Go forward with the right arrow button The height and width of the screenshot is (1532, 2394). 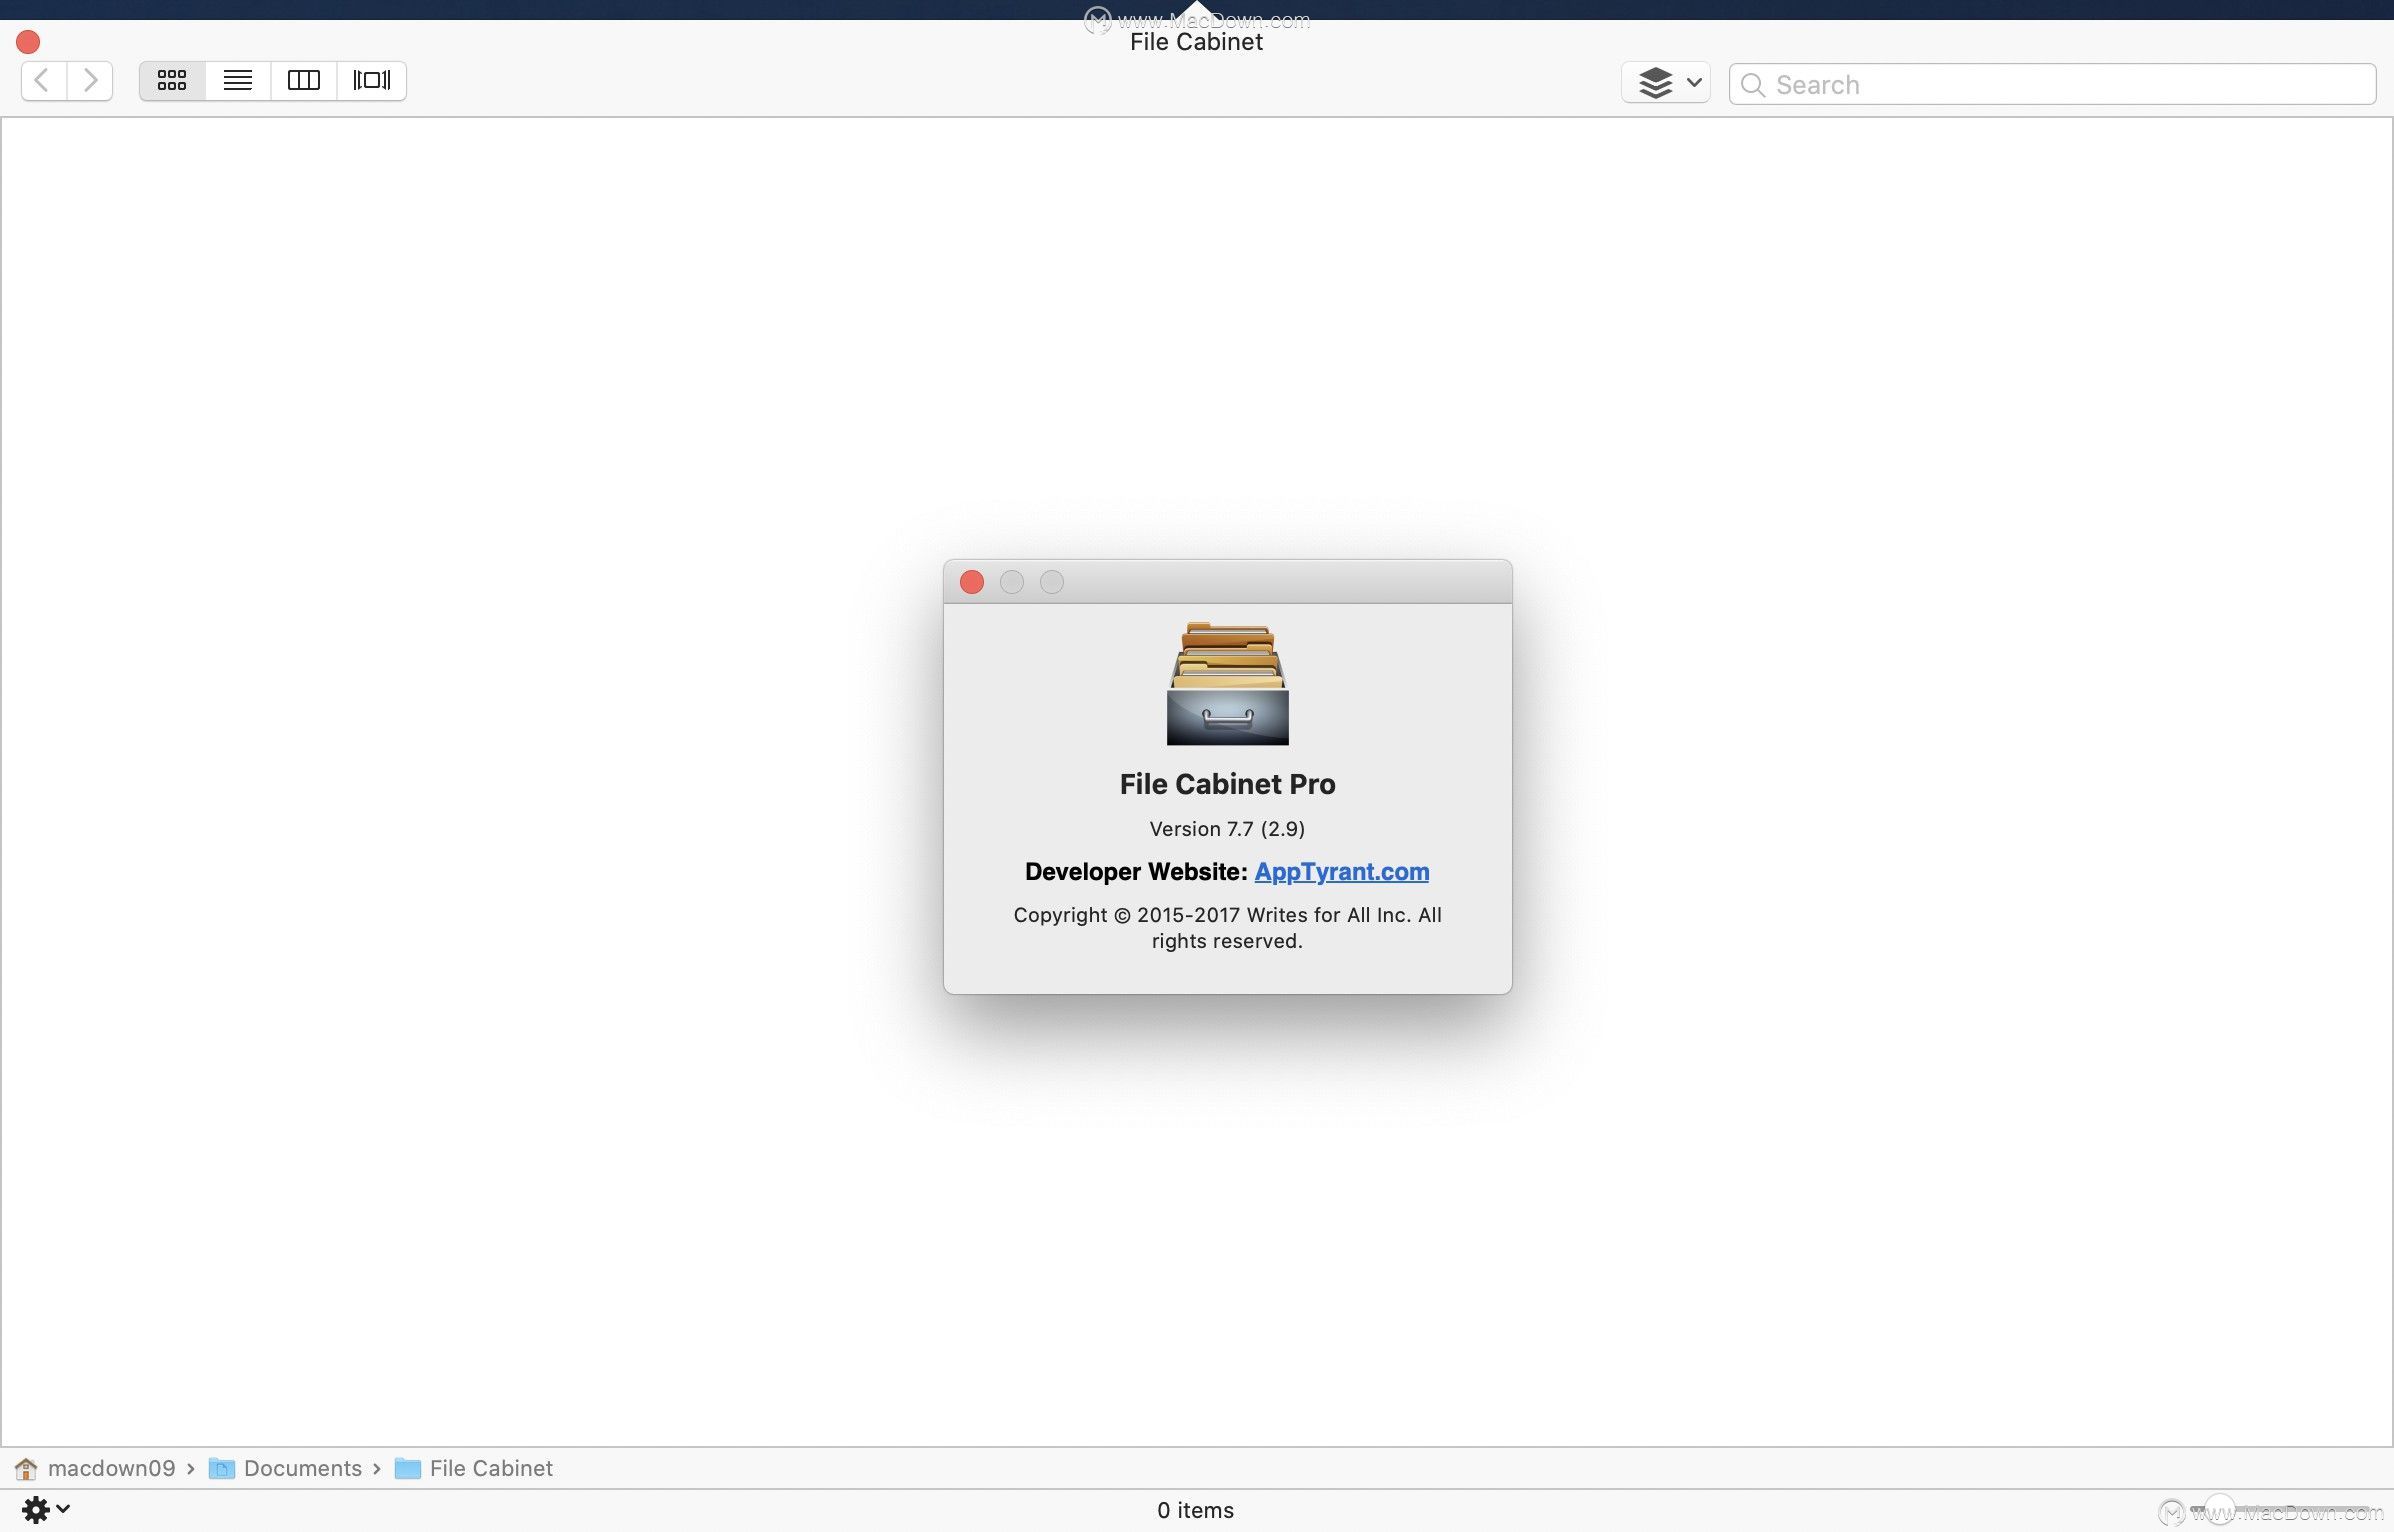tap(90, 81)
